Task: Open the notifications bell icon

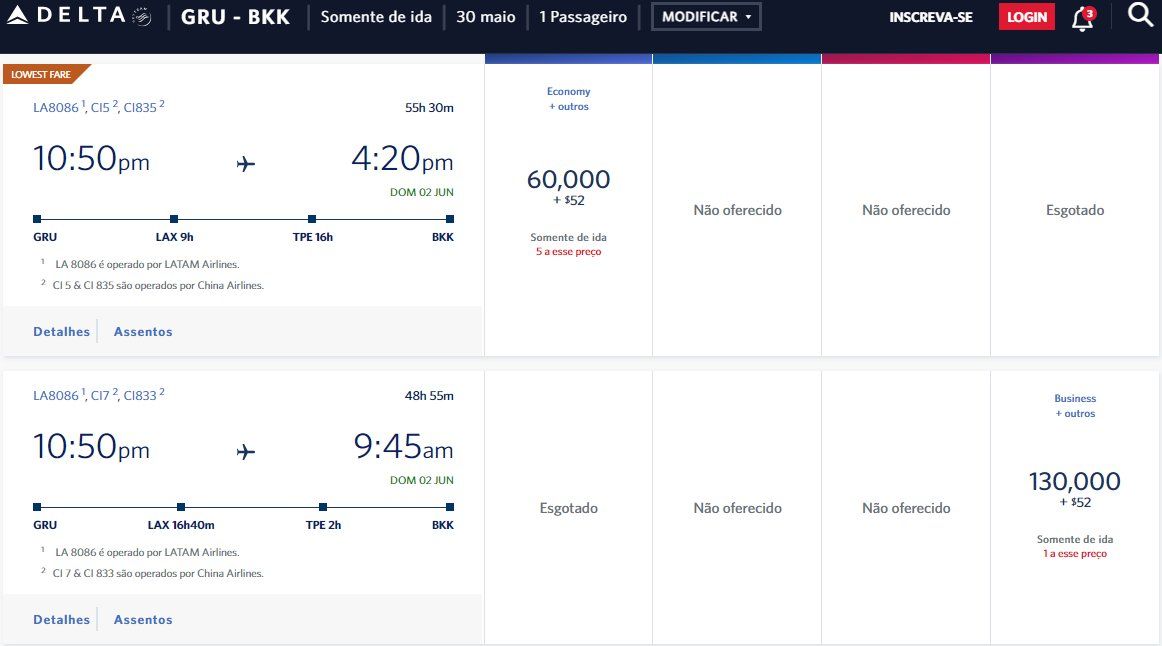Action: coord(1083,19)
